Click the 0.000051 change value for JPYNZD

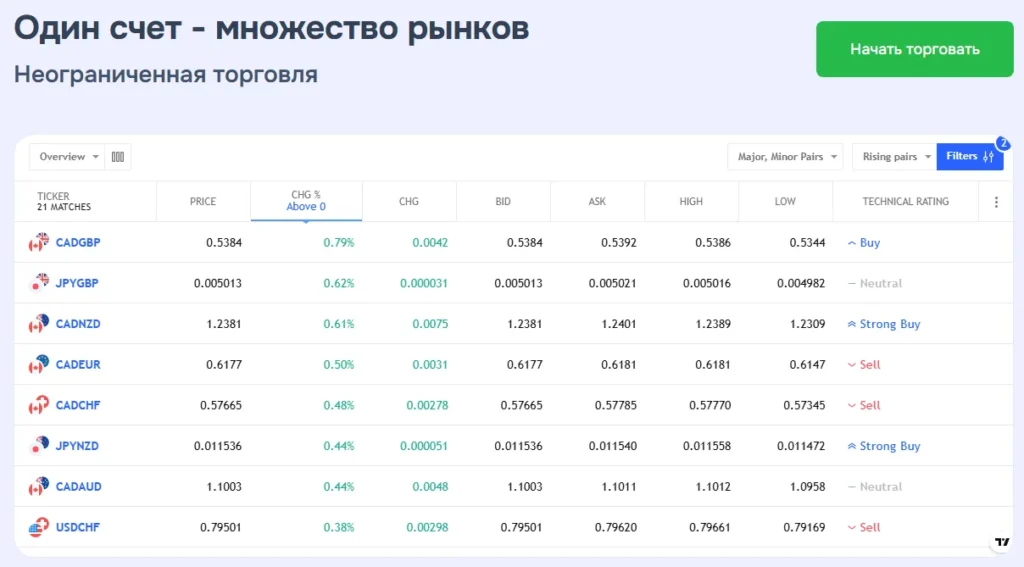coord(424,446)
